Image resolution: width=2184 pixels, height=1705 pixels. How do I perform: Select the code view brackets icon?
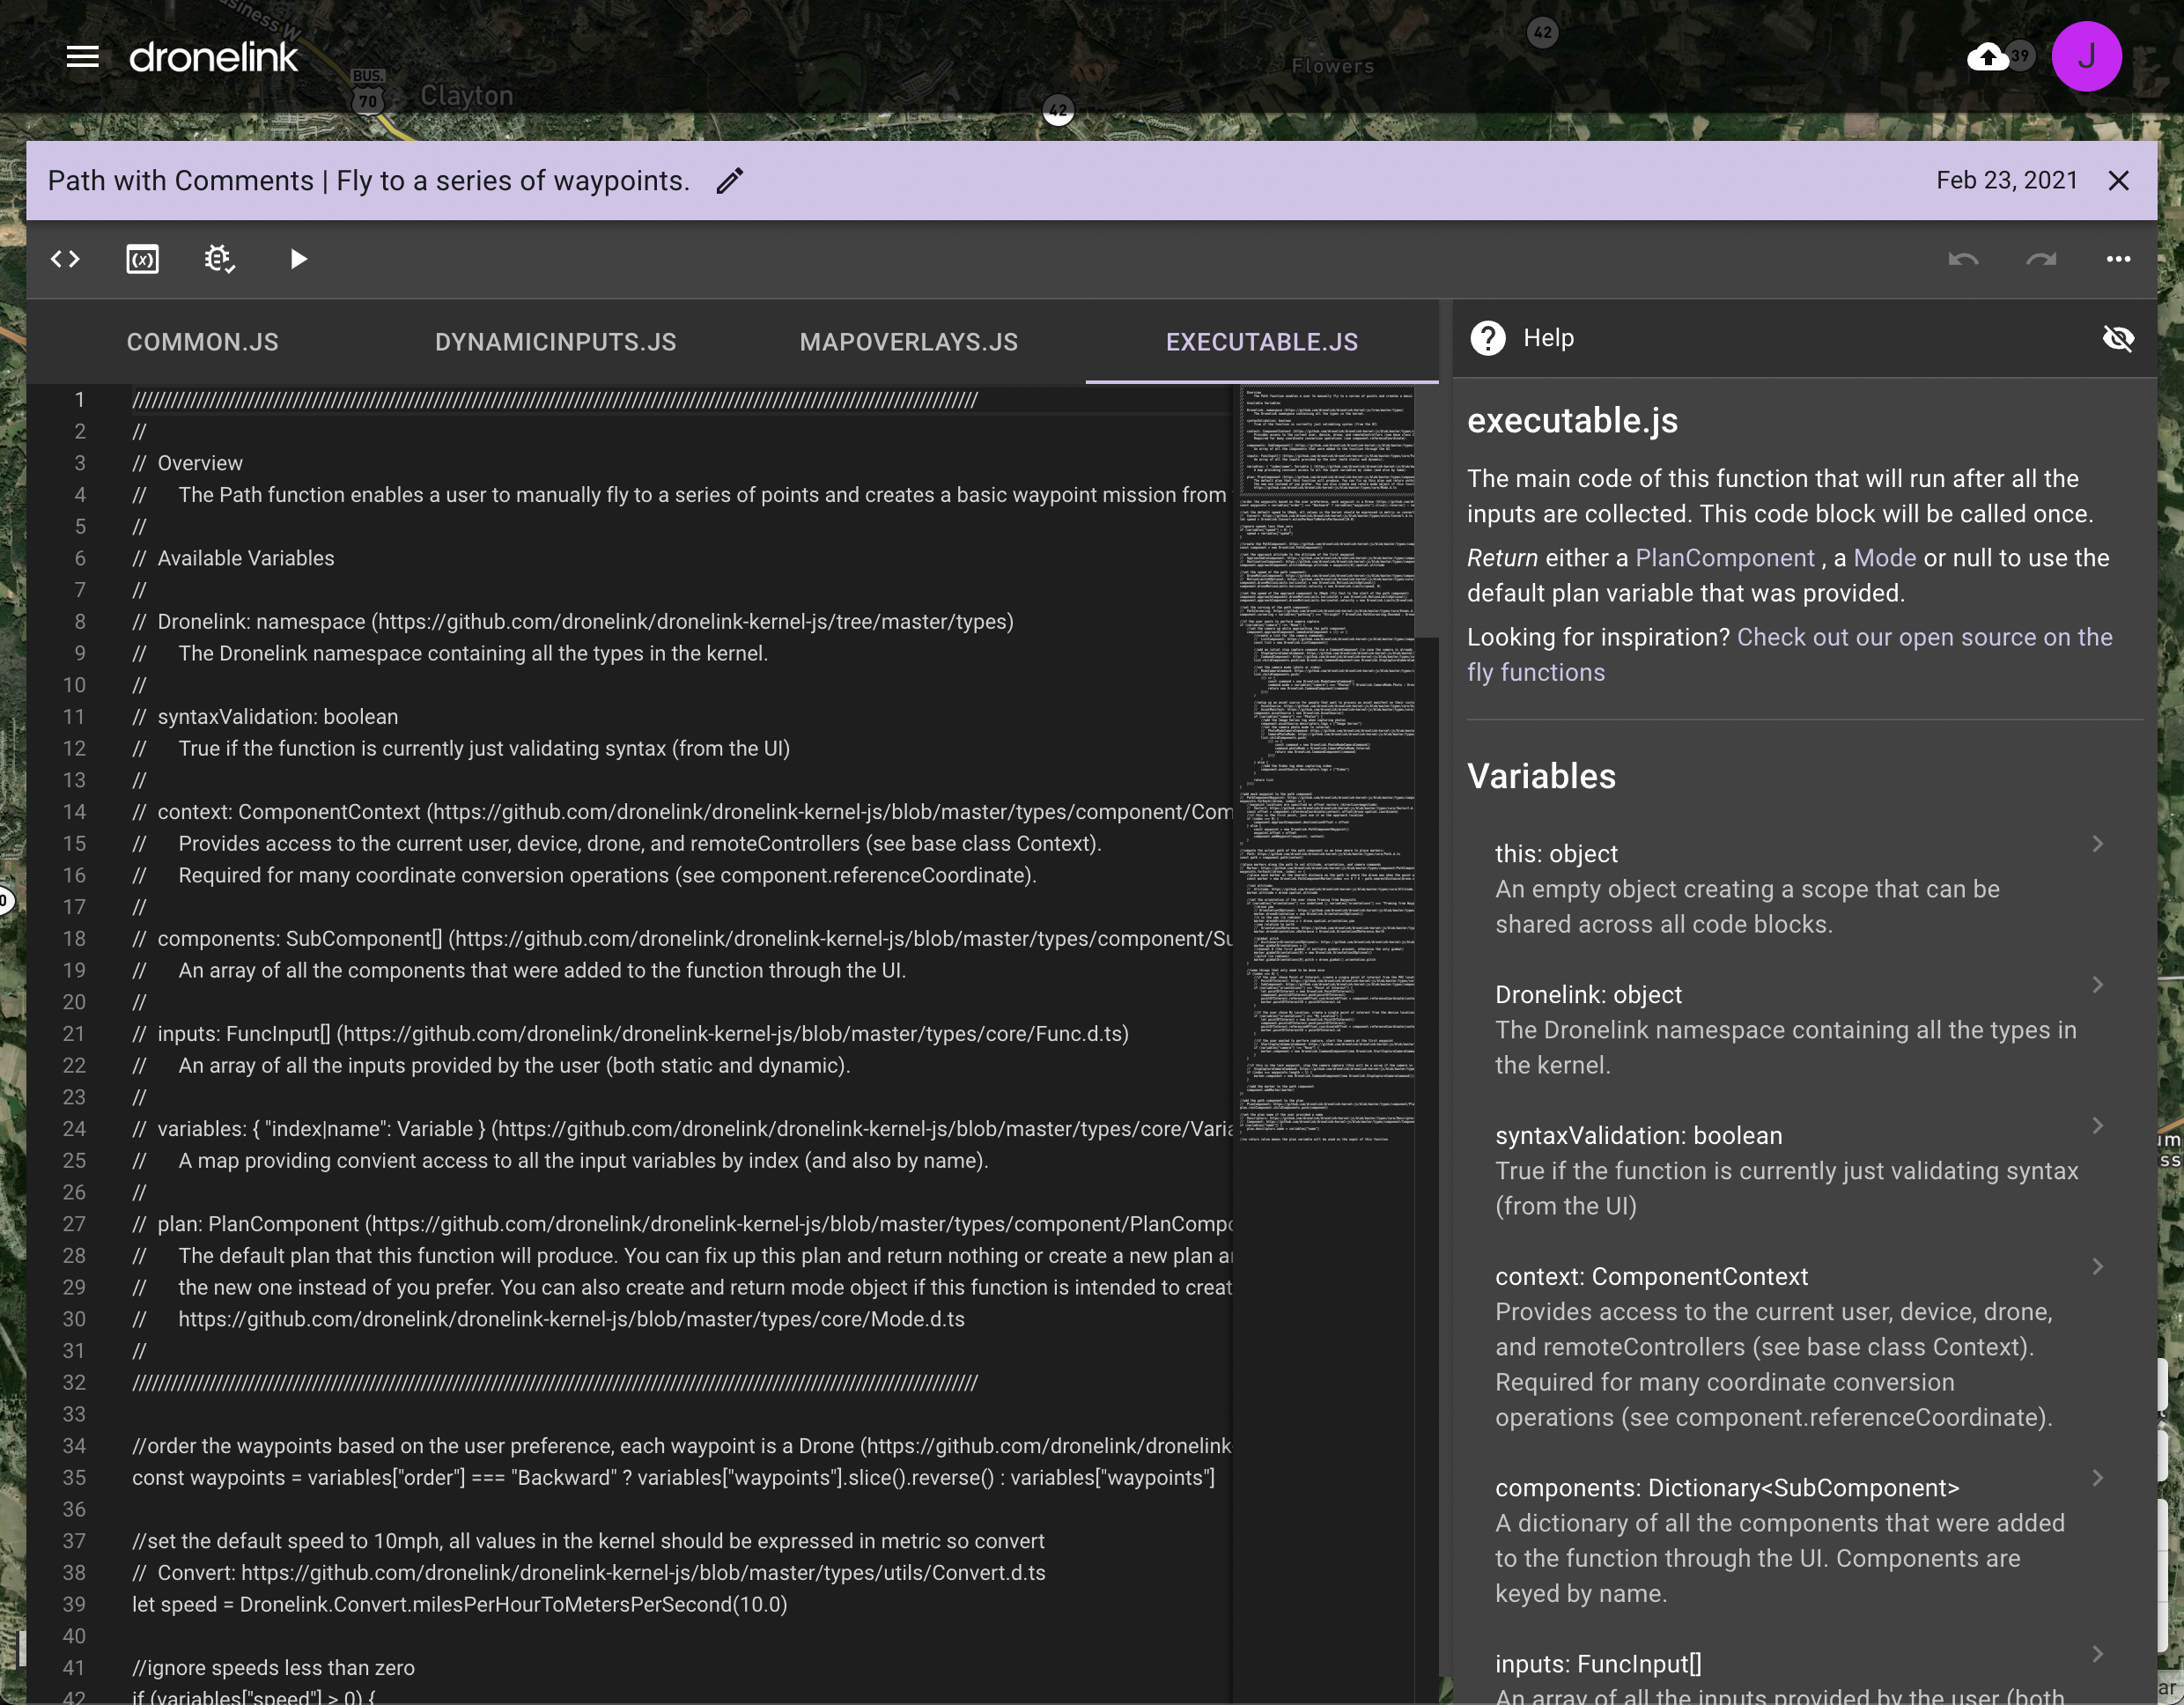pyautogui.click(x=65, y=259)
